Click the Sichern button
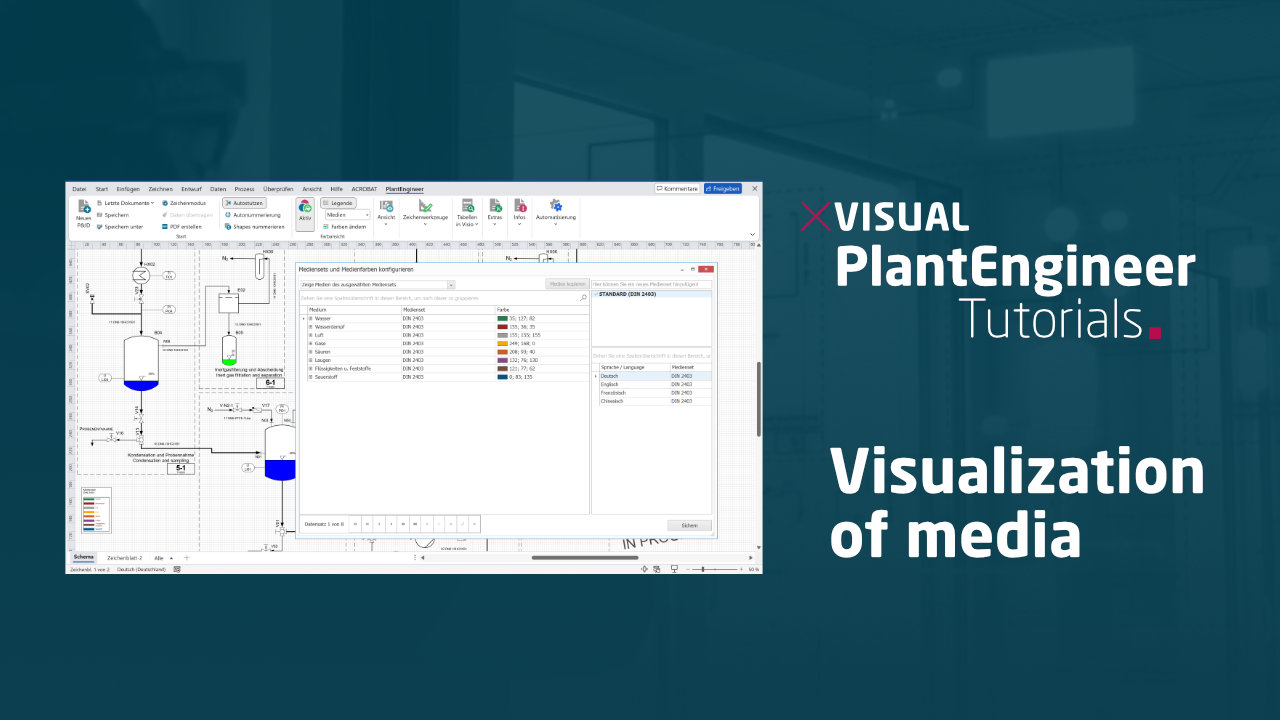The height and width of the screenshot is (720, 1280). pos(690,525)
